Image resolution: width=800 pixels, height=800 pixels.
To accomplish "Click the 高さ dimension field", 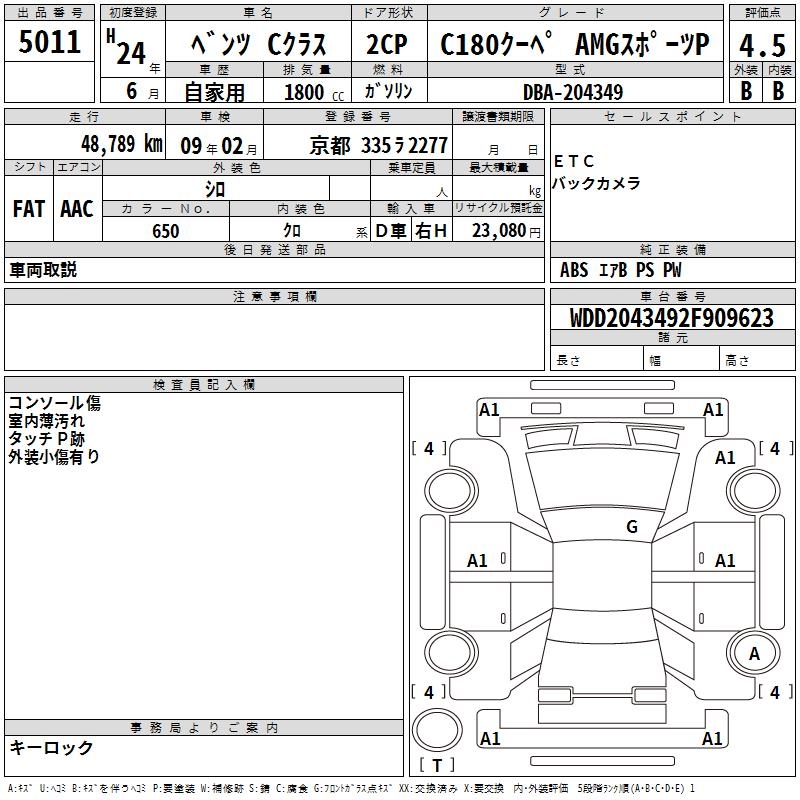I will tap(758, 360).
